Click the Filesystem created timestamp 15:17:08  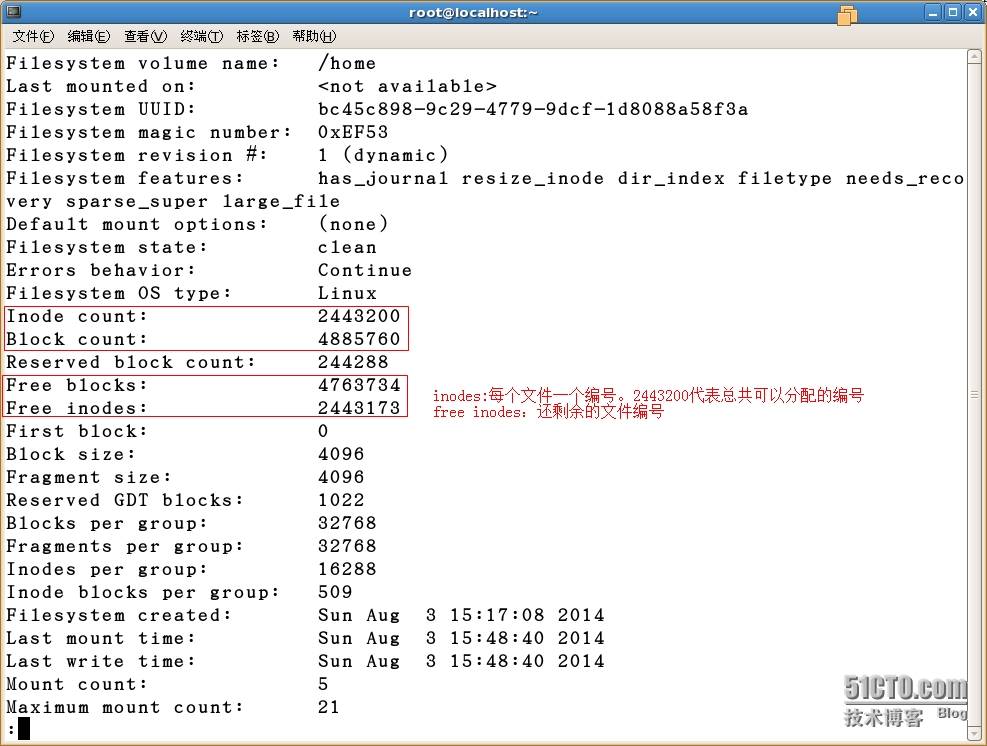[497, 615]
